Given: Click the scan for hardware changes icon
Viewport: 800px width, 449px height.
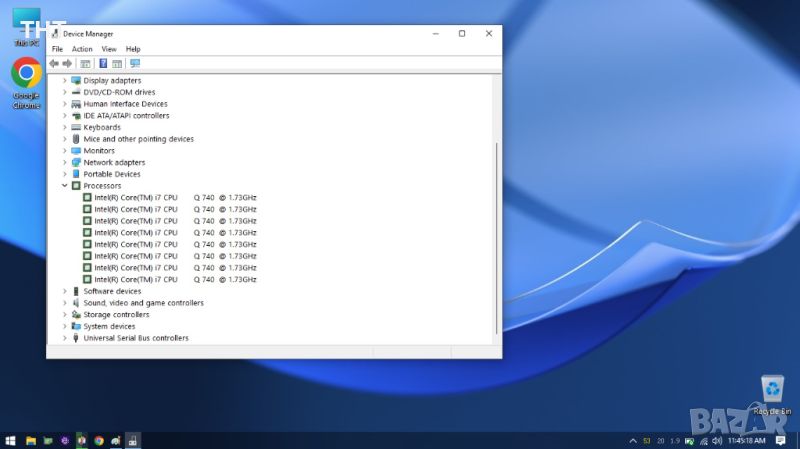Looking at the screenshot, I should [135, 63].
